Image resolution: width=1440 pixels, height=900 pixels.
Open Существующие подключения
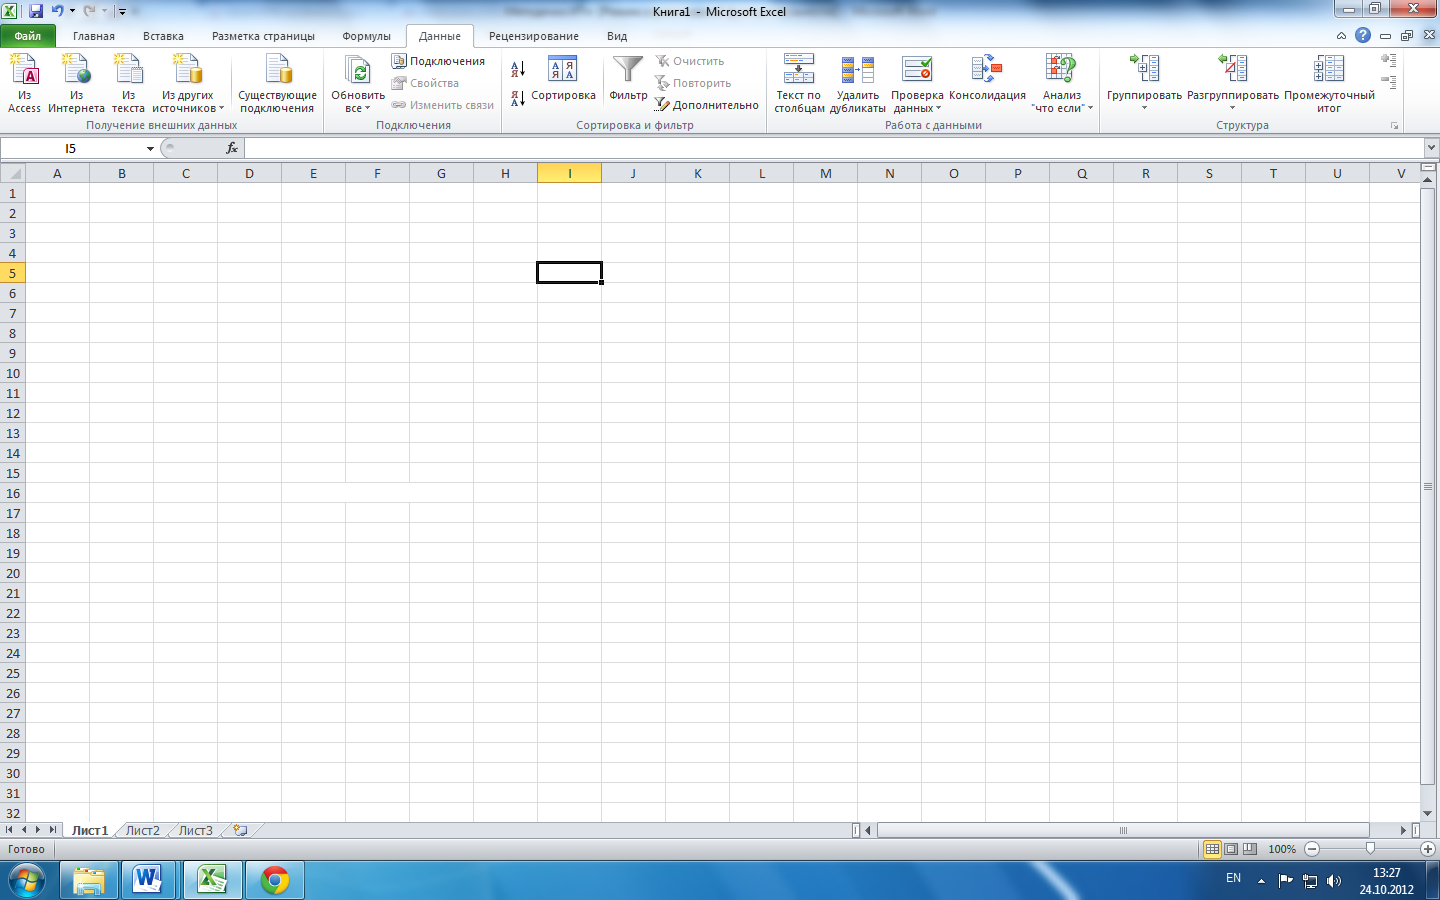(277, 83)
